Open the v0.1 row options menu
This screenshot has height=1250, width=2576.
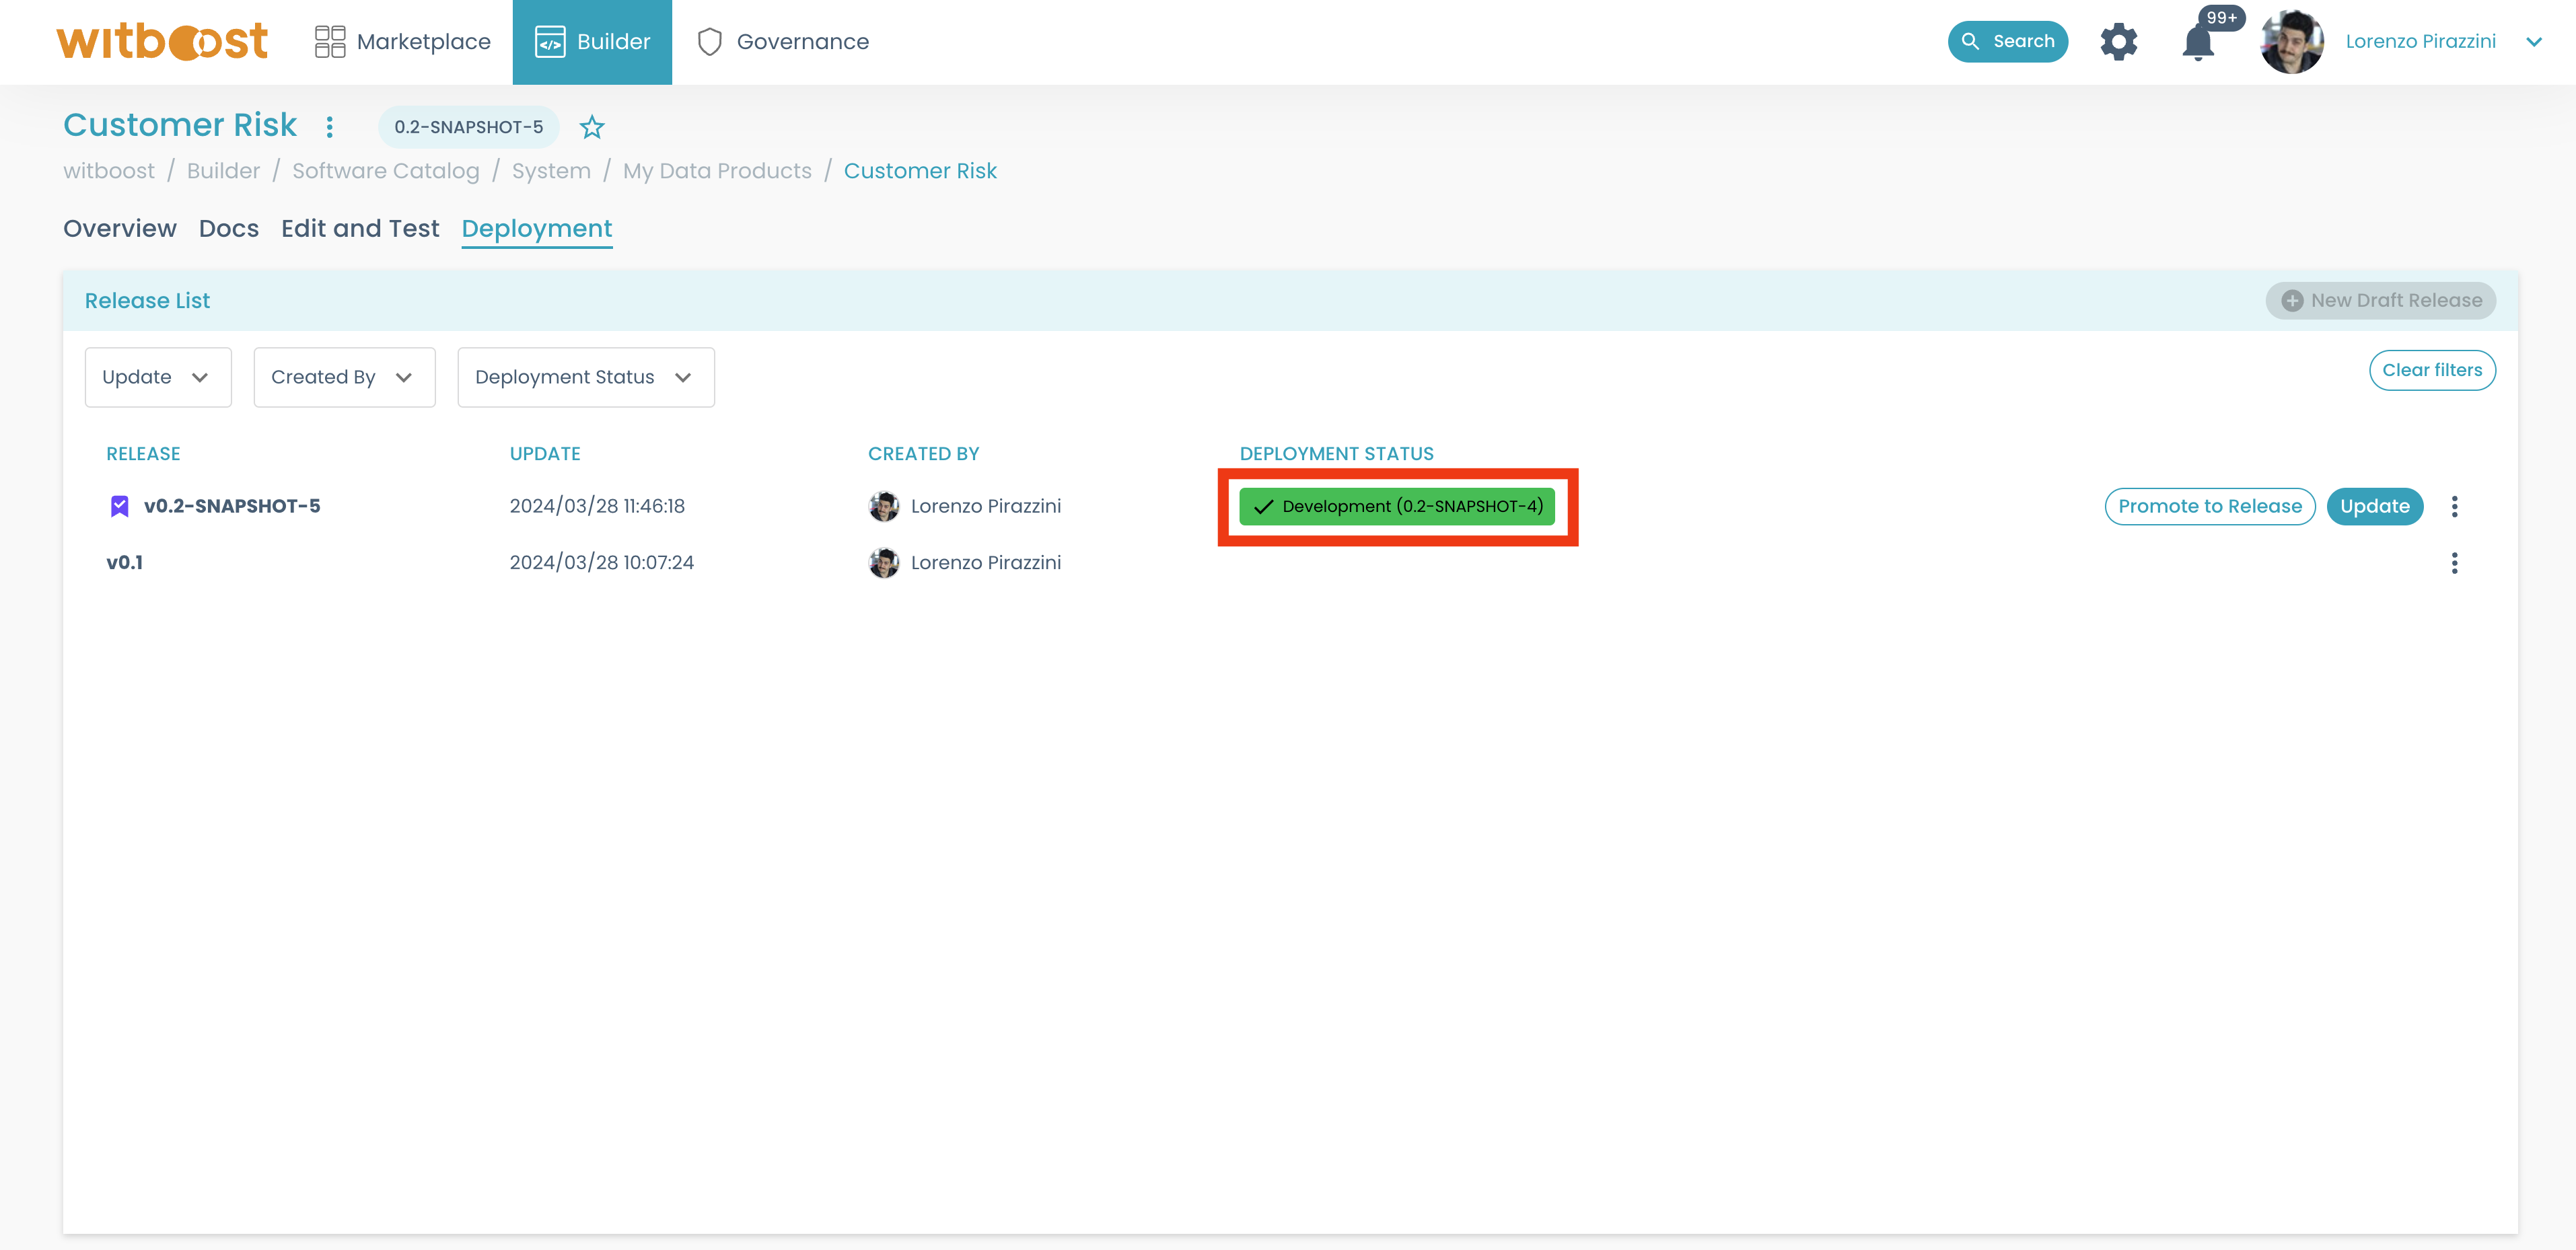pyautogui.click(x=2454, y=563)
